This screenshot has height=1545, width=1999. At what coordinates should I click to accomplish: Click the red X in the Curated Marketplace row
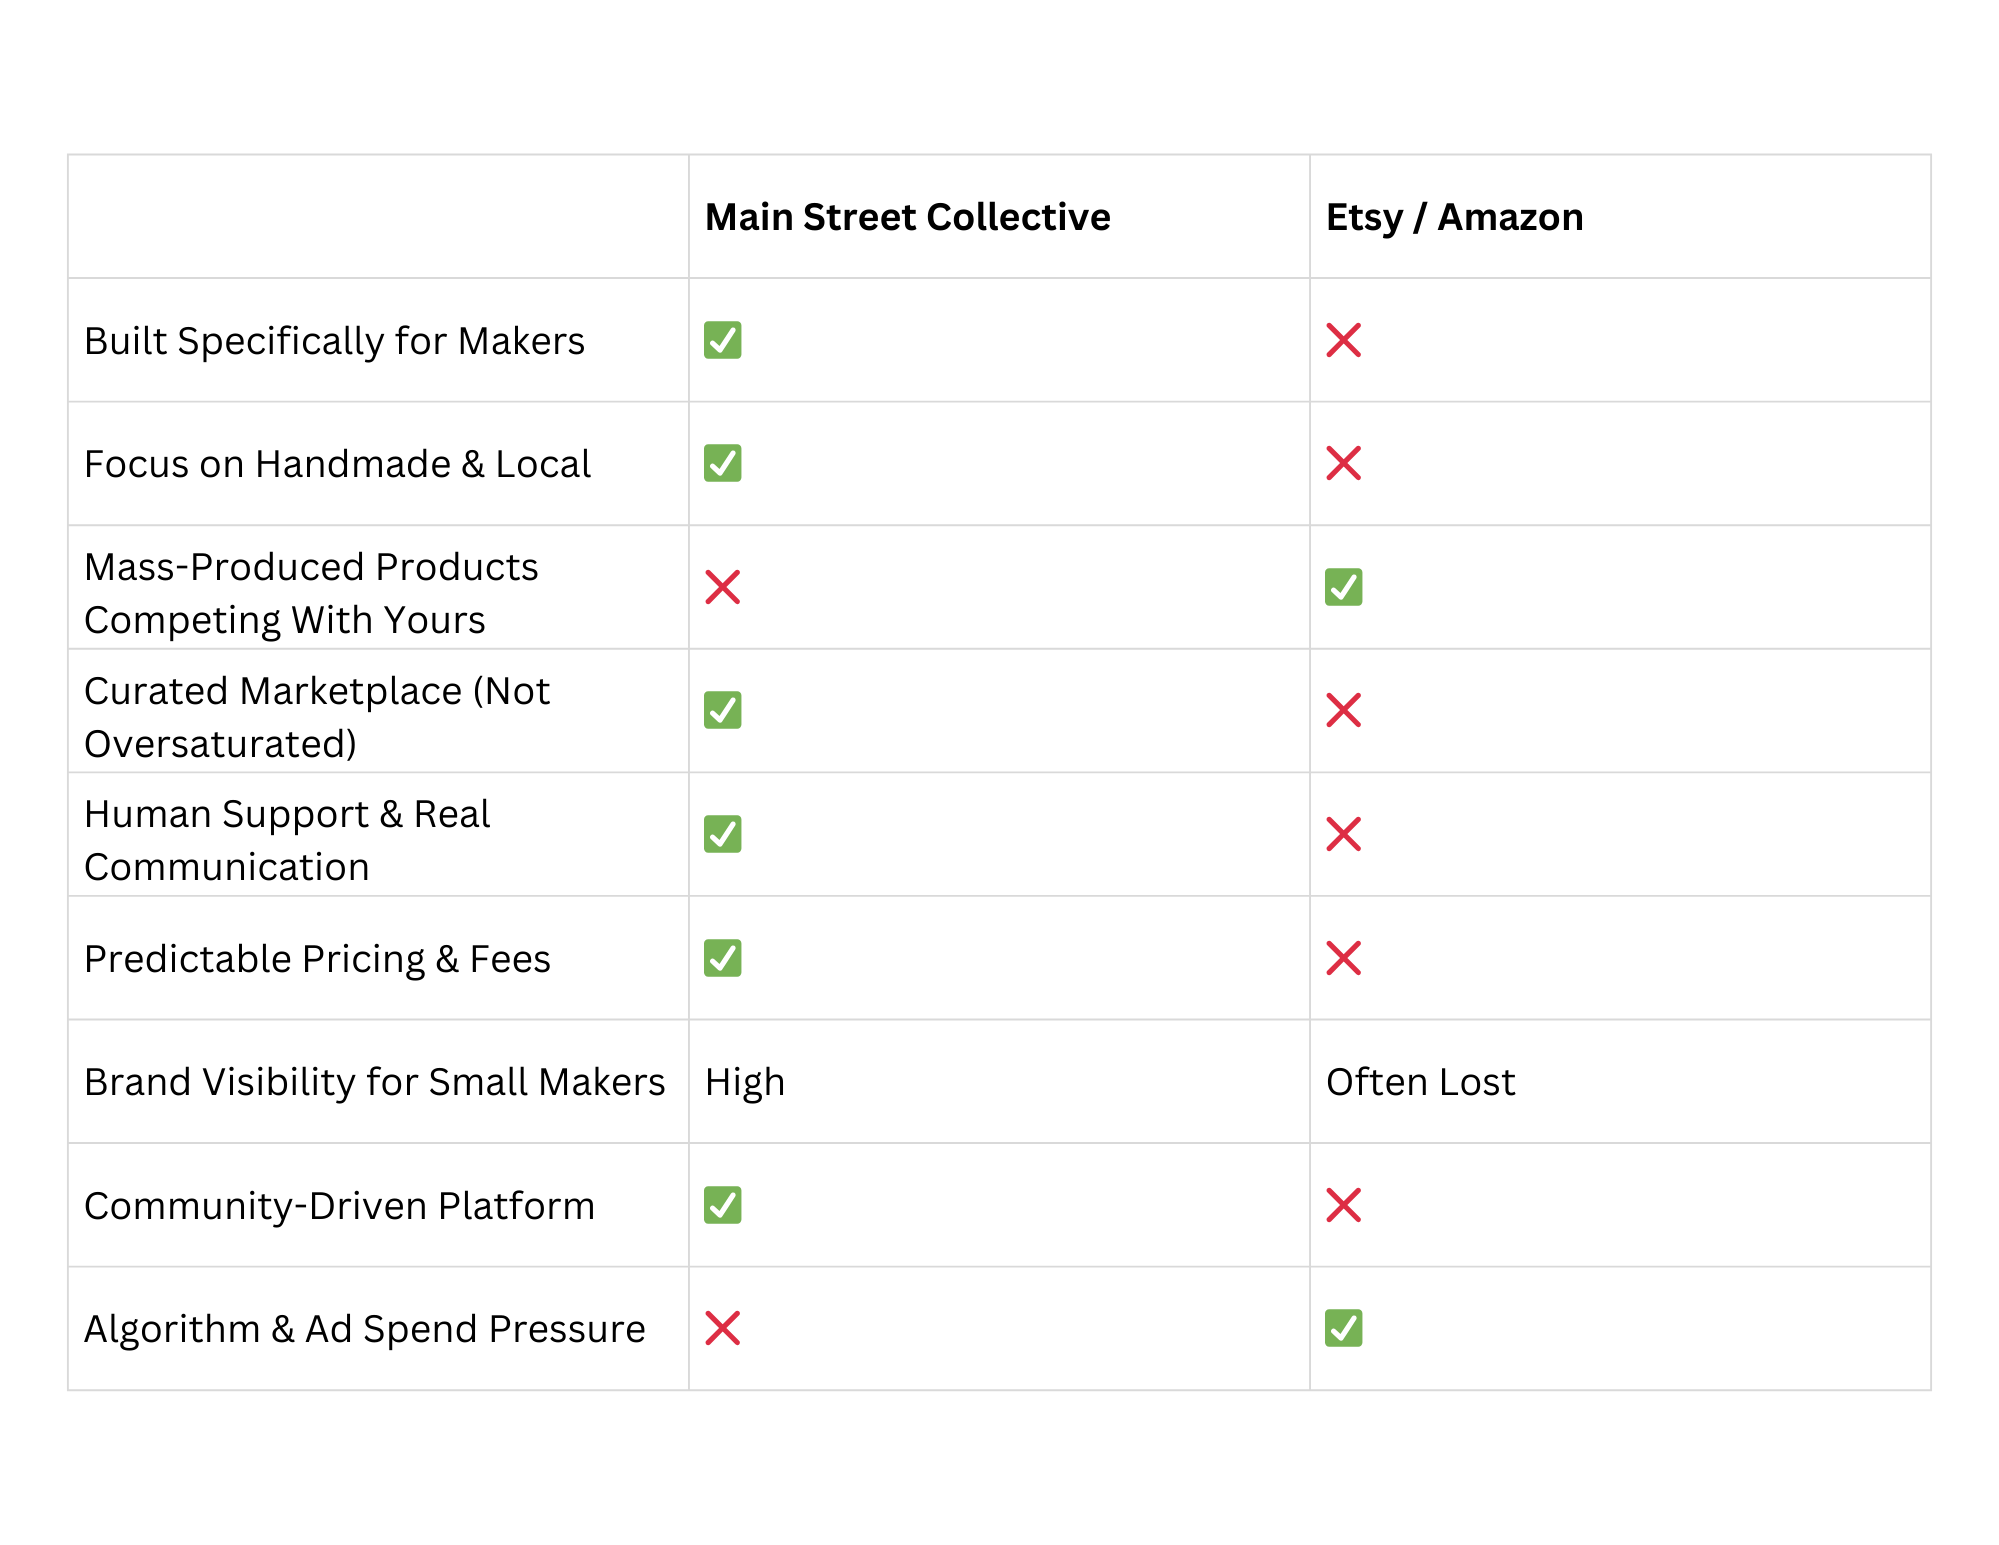(1343, 710)
